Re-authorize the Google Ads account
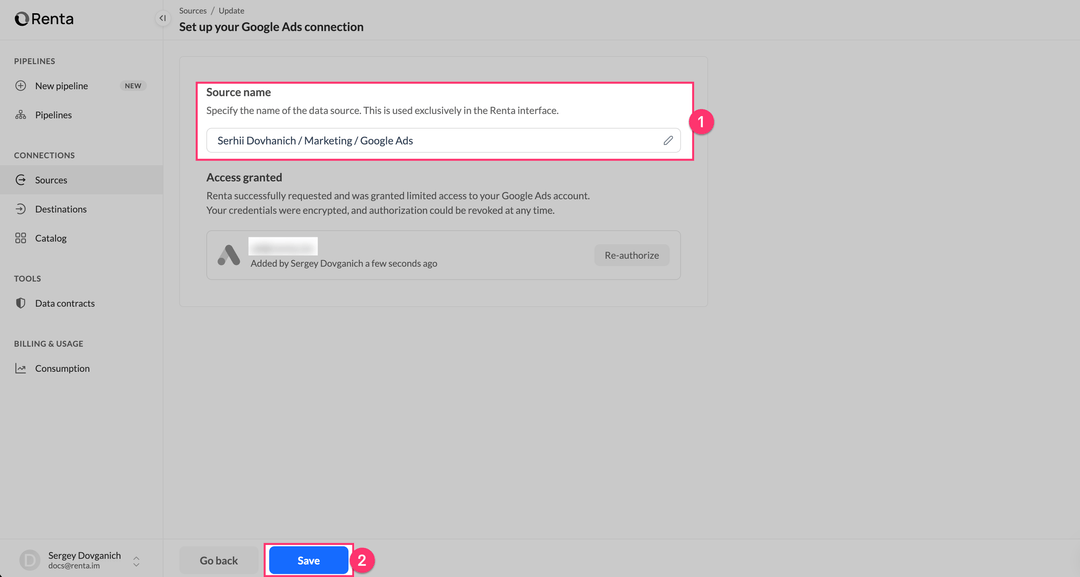The width and height of the screenshot is (1080, 577). pos(631,255)
